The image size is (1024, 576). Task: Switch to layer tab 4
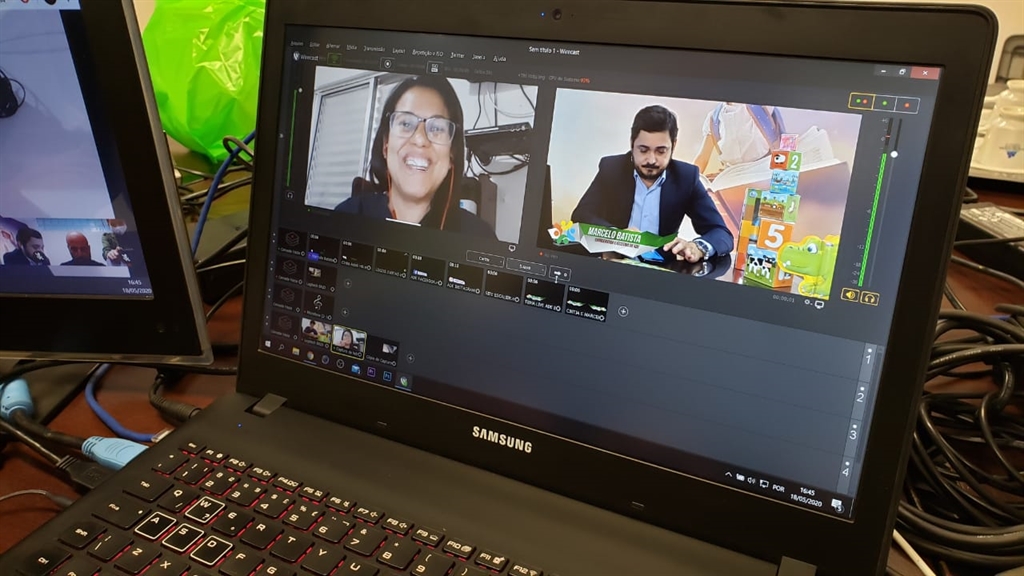click(846, 470)
